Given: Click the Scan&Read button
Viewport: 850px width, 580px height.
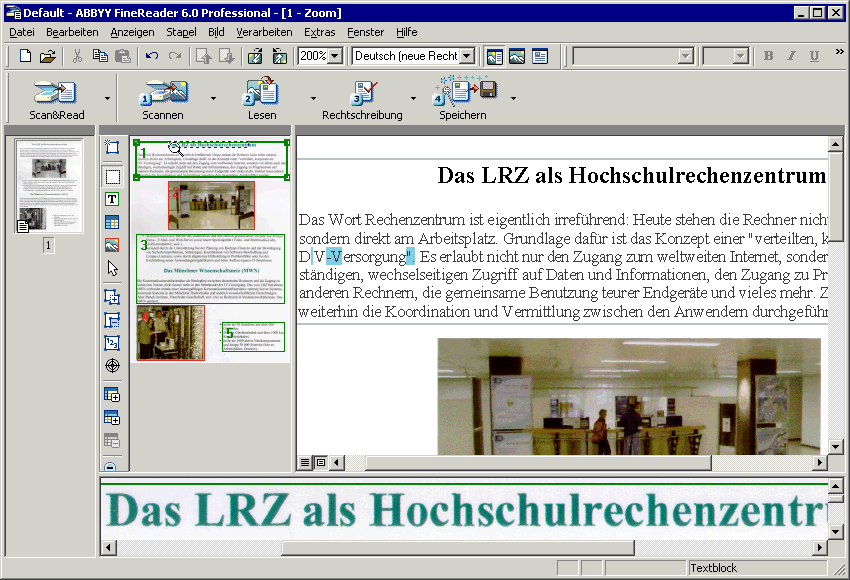Looking at the screenshot, I should 56,99.
